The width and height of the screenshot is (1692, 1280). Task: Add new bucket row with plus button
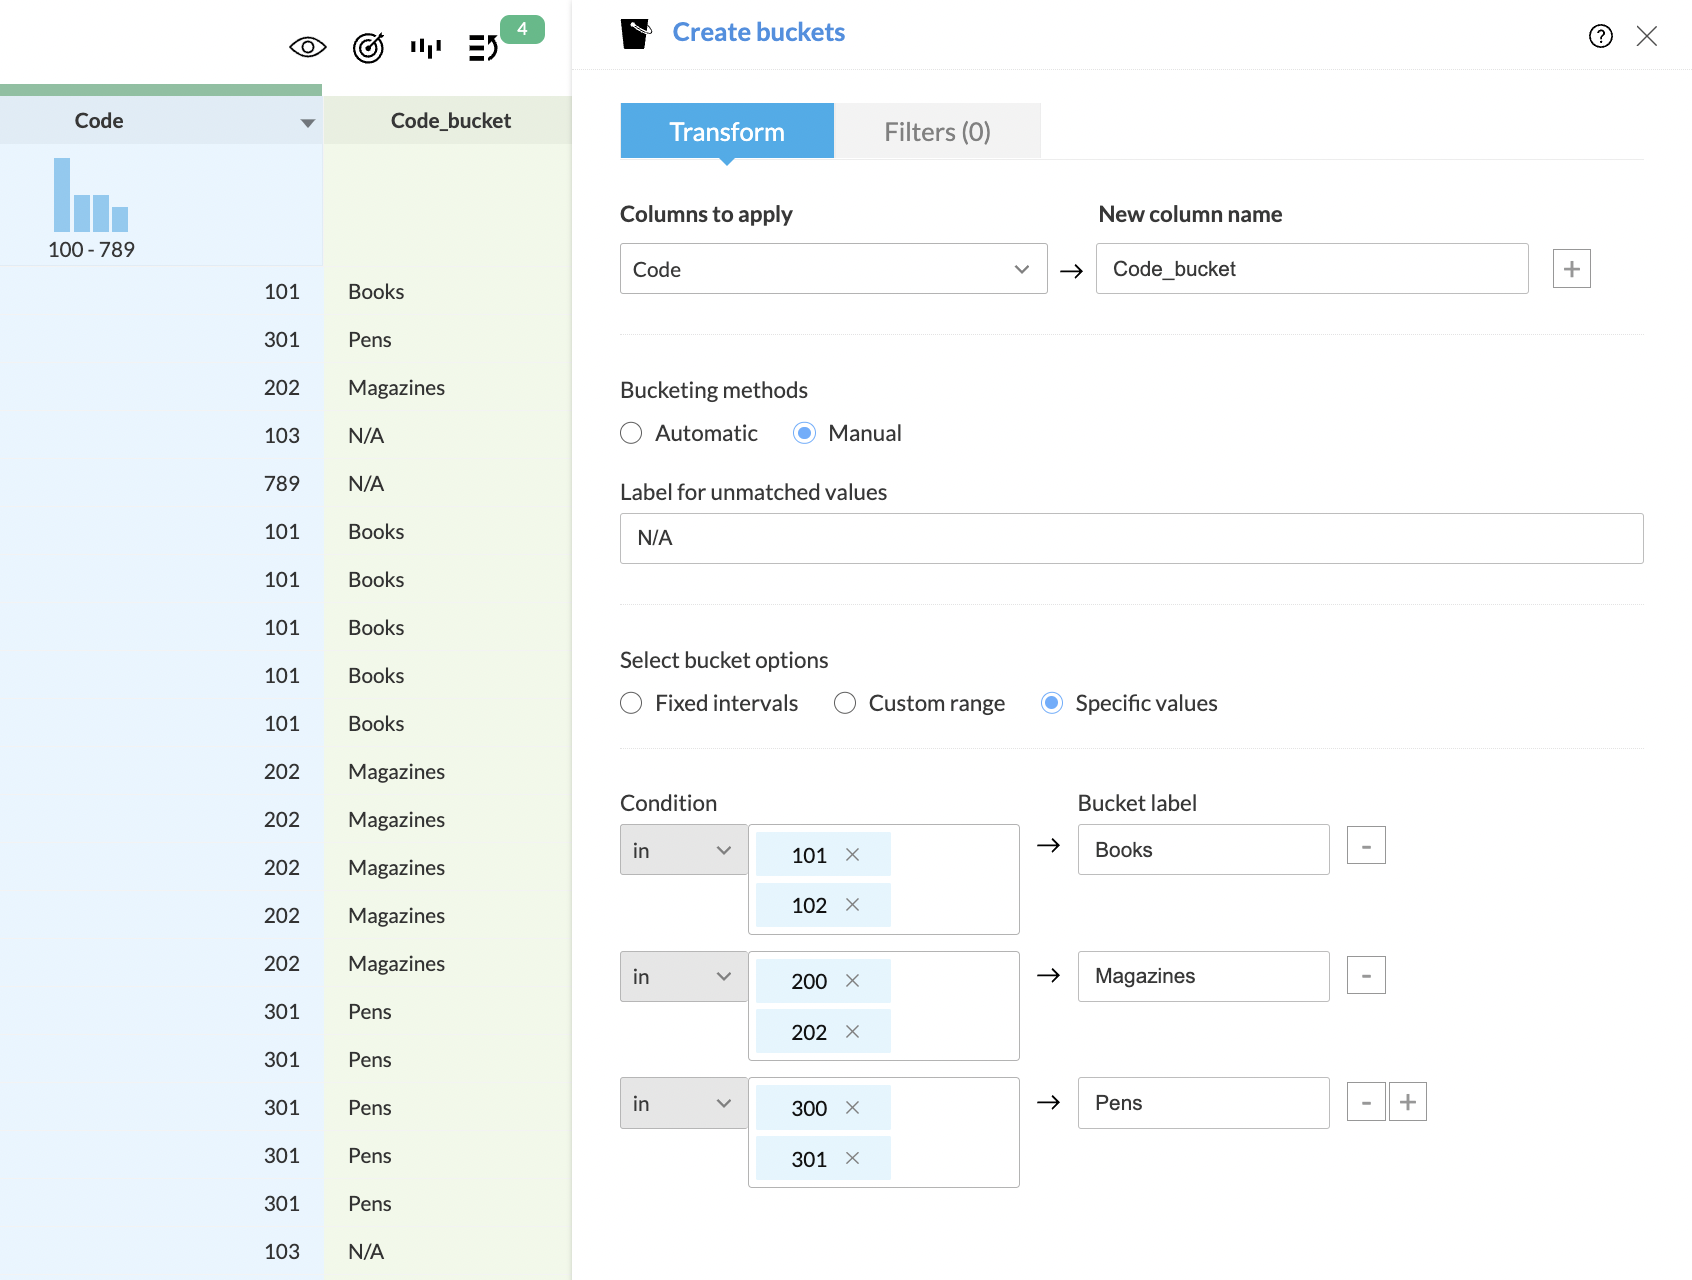pos(1407,1102)
